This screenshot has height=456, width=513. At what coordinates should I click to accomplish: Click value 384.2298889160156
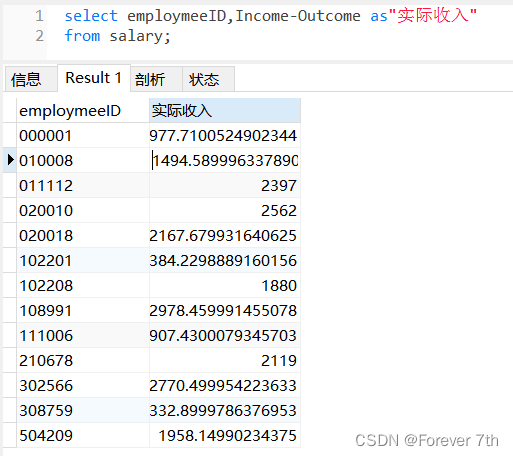pyautogui.click(x=225, y=260)
